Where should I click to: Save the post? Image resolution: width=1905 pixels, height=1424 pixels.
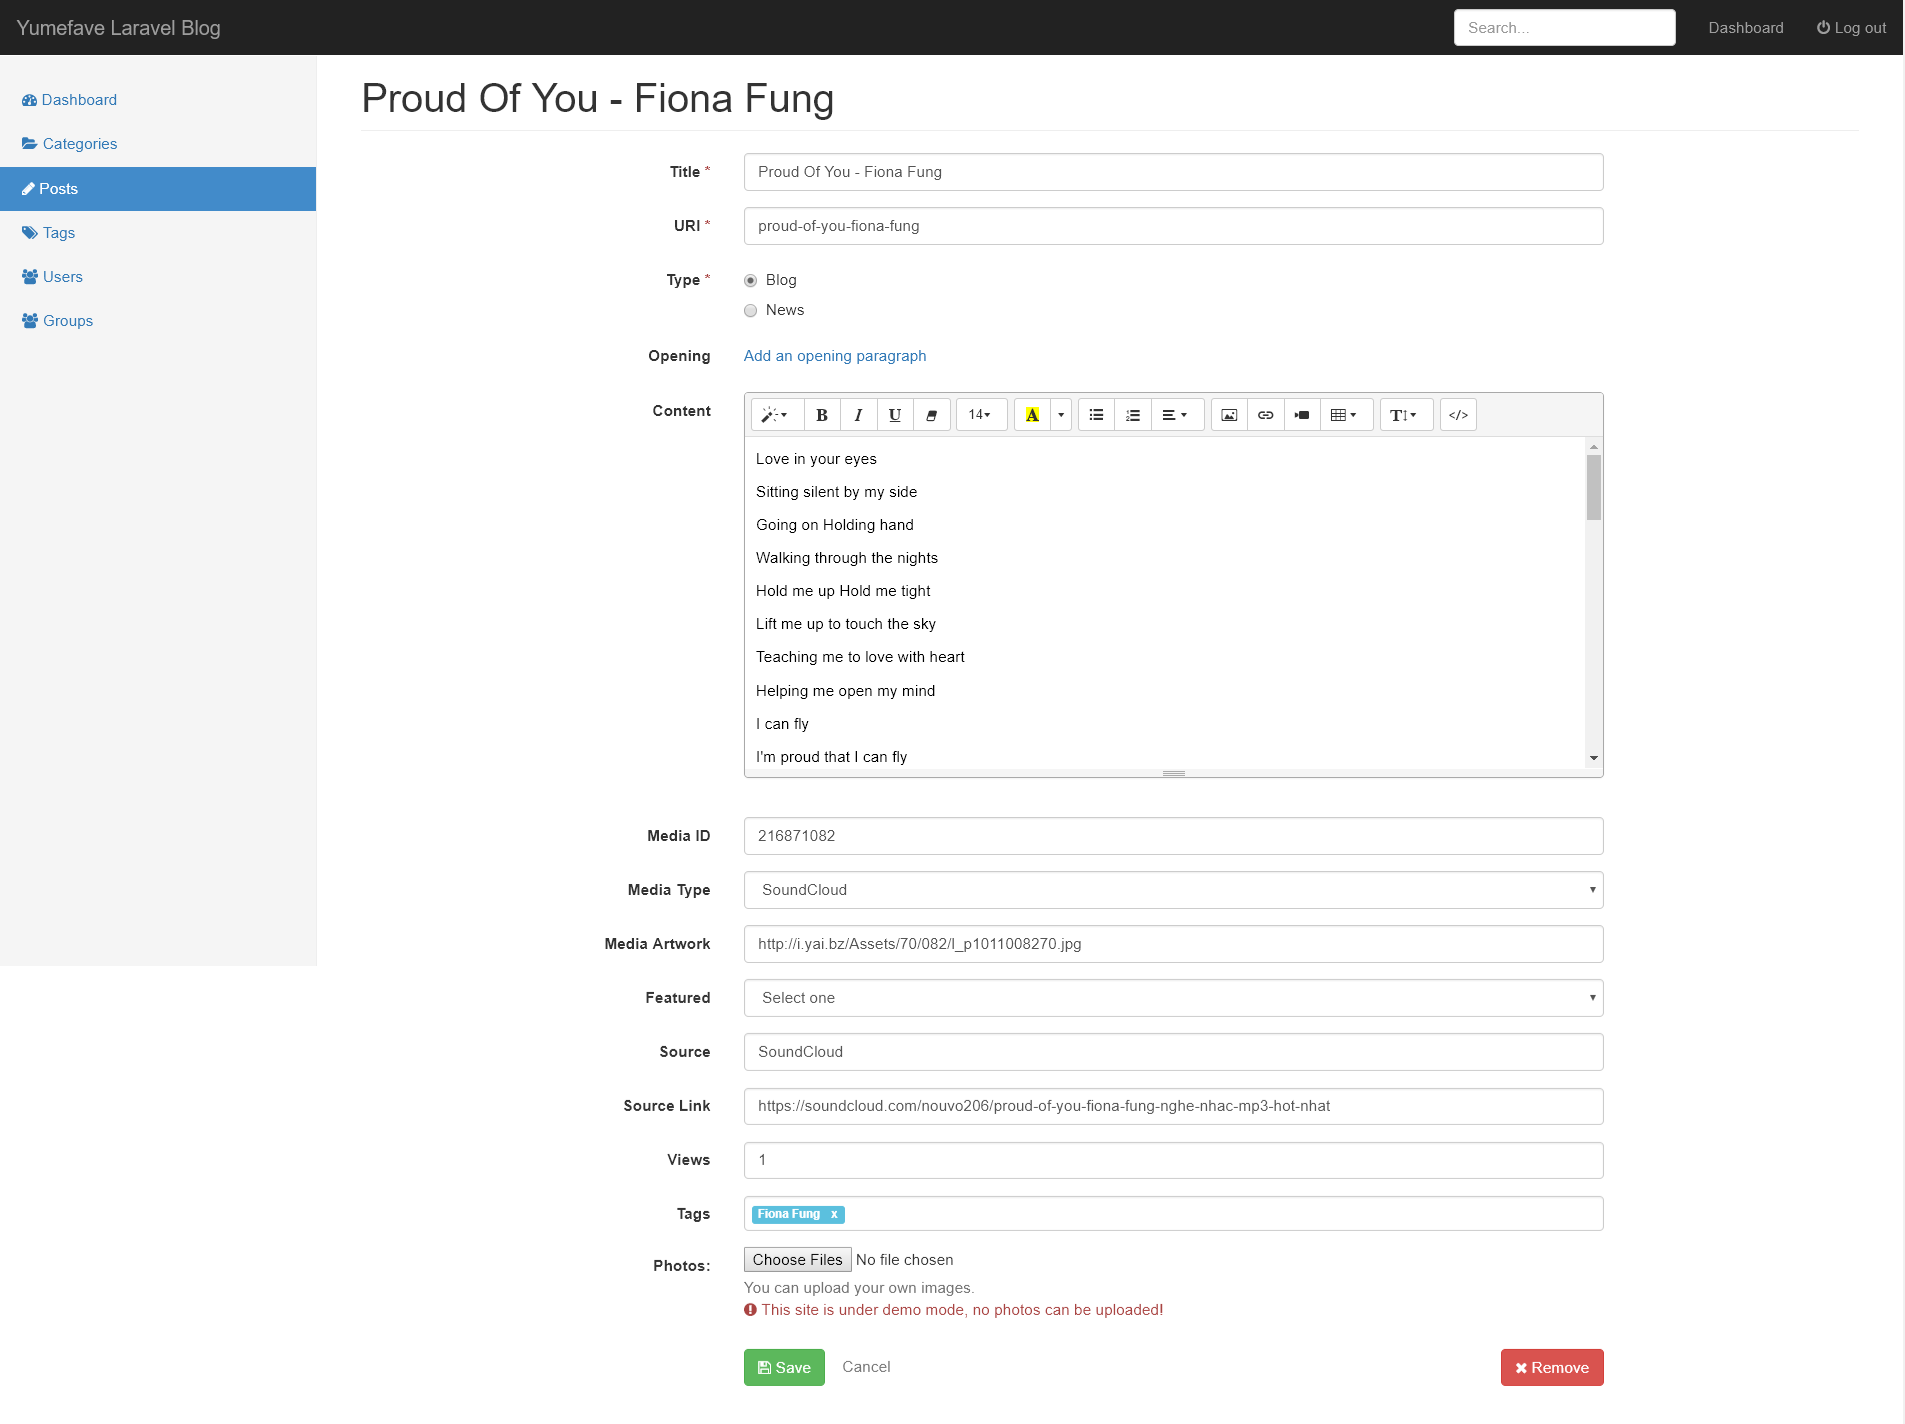[x=784, y=1367]
